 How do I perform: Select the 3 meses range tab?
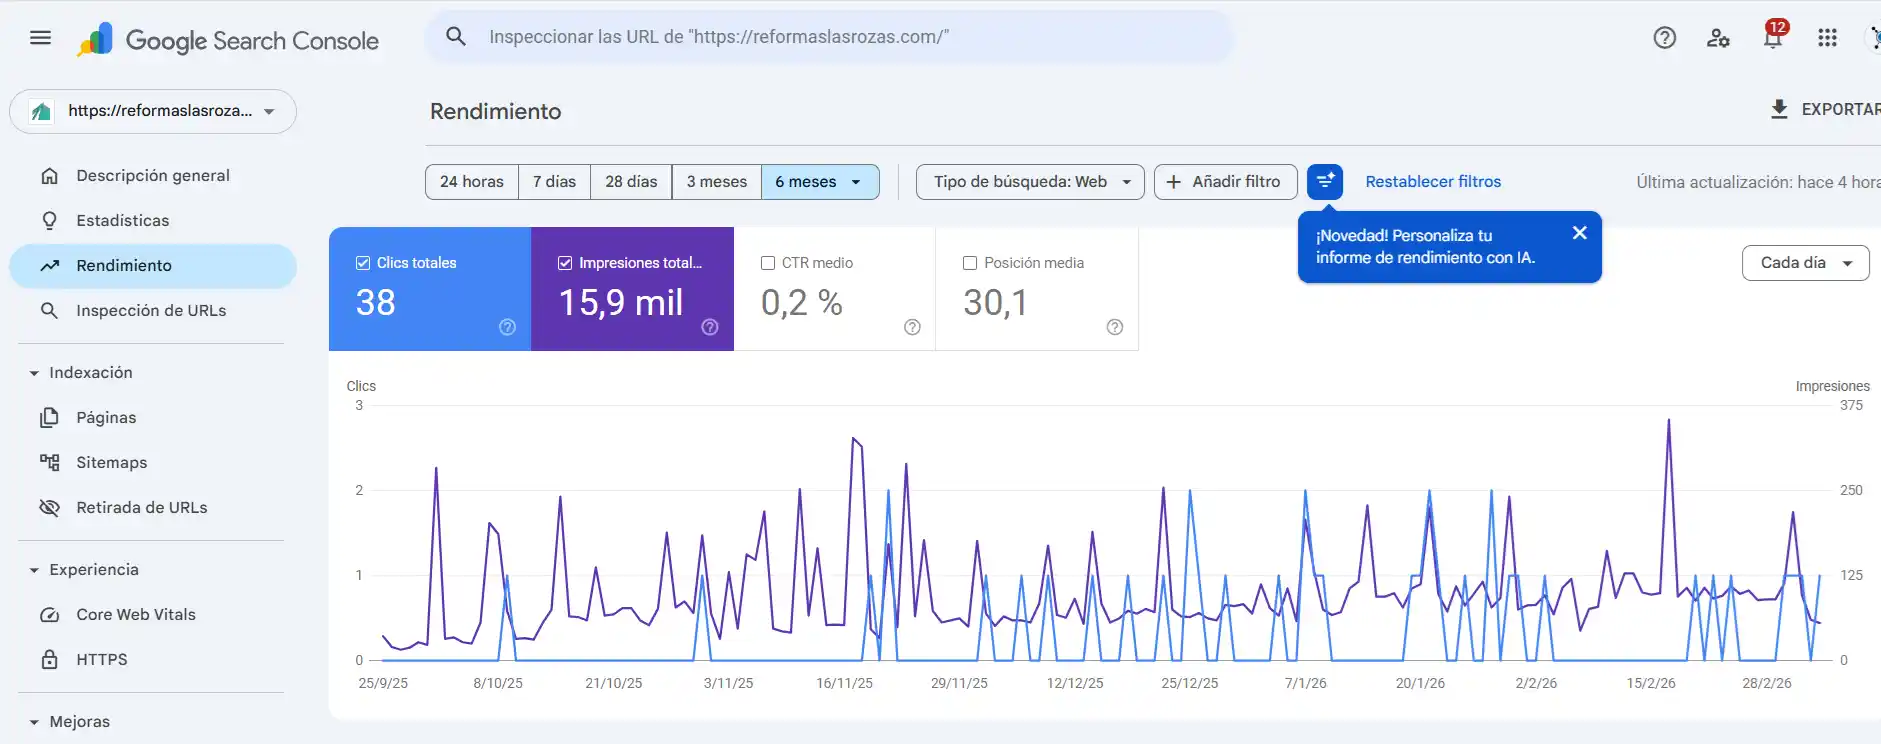tap(717, 182)
